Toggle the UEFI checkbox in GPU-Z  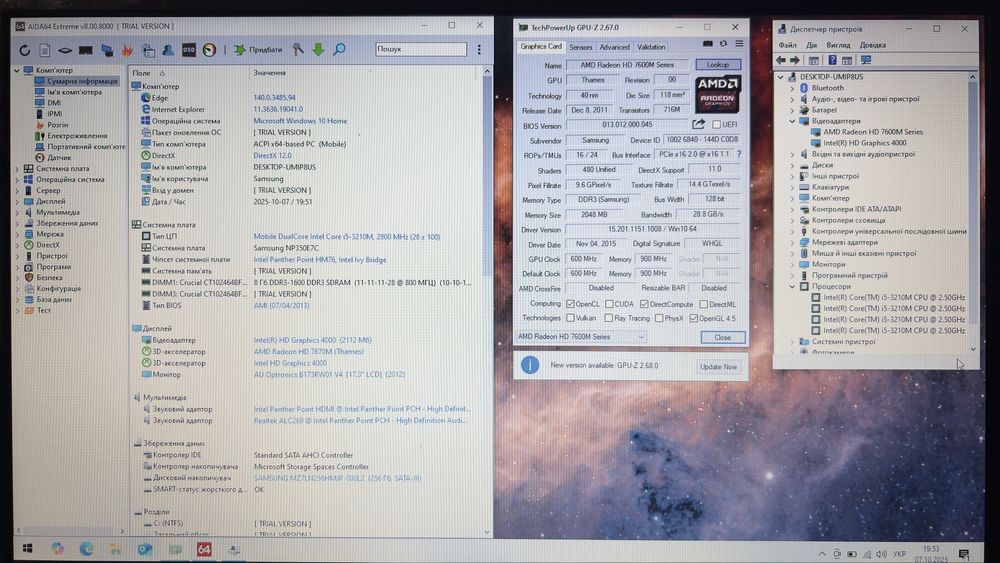[716, 125]
